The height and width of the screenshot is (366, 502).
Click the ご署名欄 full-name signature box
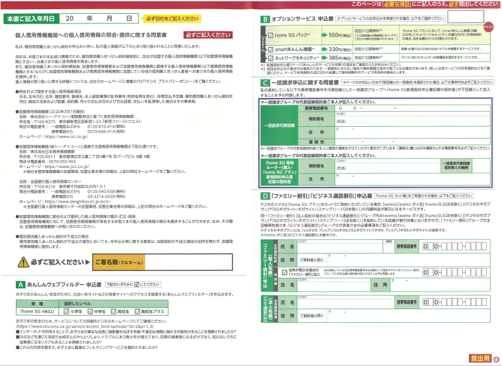[x=189, y=262]
